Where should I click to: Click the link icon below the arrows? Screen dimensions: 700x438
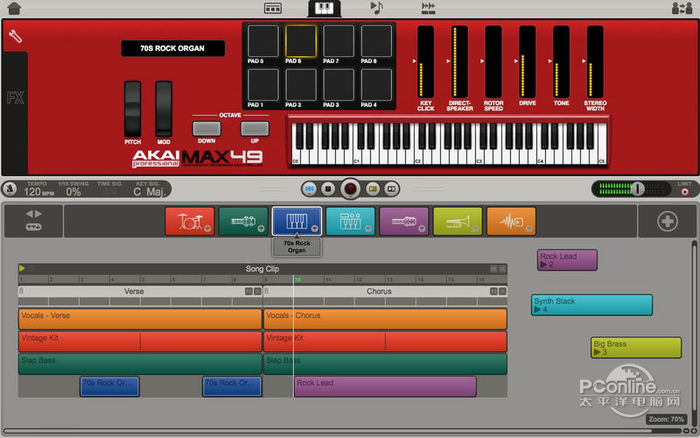(x=33, y=227)
